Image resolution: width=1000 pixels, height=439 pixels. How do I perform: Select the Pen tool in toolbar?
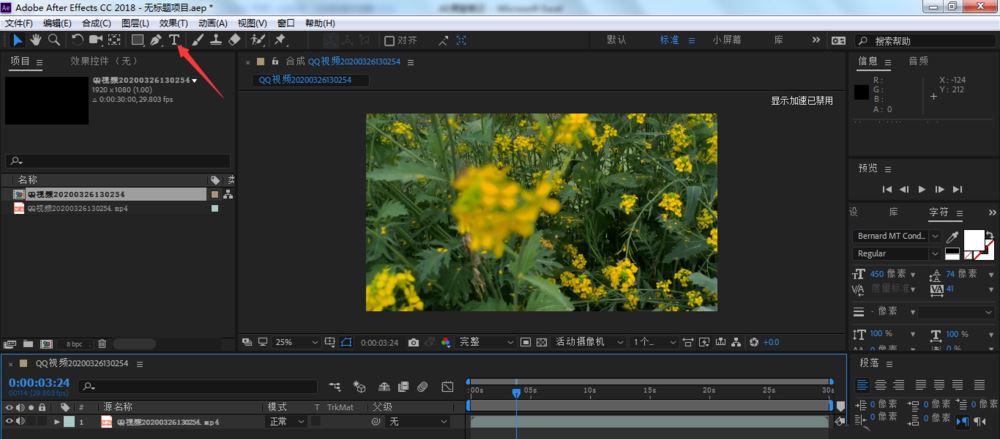[156, 40]
